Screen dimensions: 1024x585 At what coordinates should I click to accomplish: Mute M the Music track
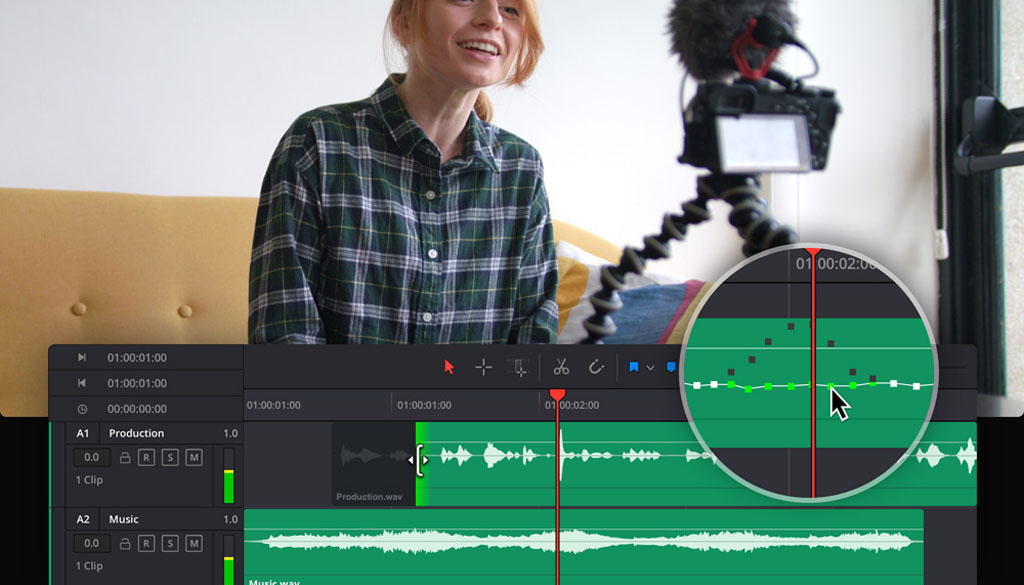click(x=193, y=543)
